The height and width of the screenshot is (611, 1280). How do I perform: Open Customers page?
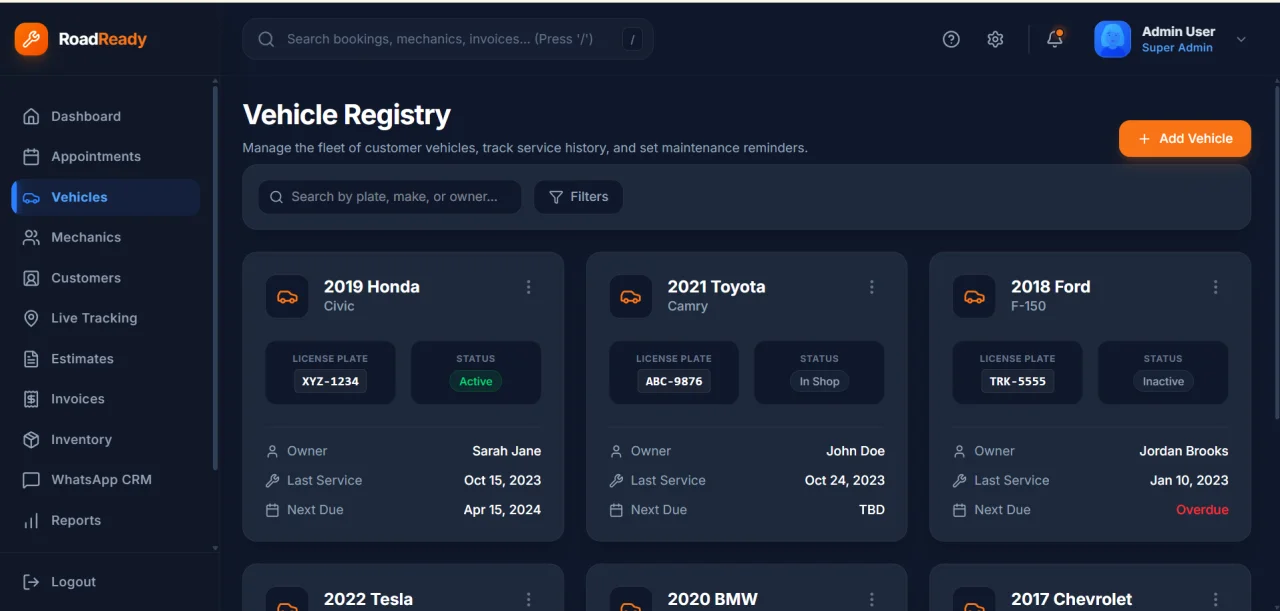[x=106, y=278]
